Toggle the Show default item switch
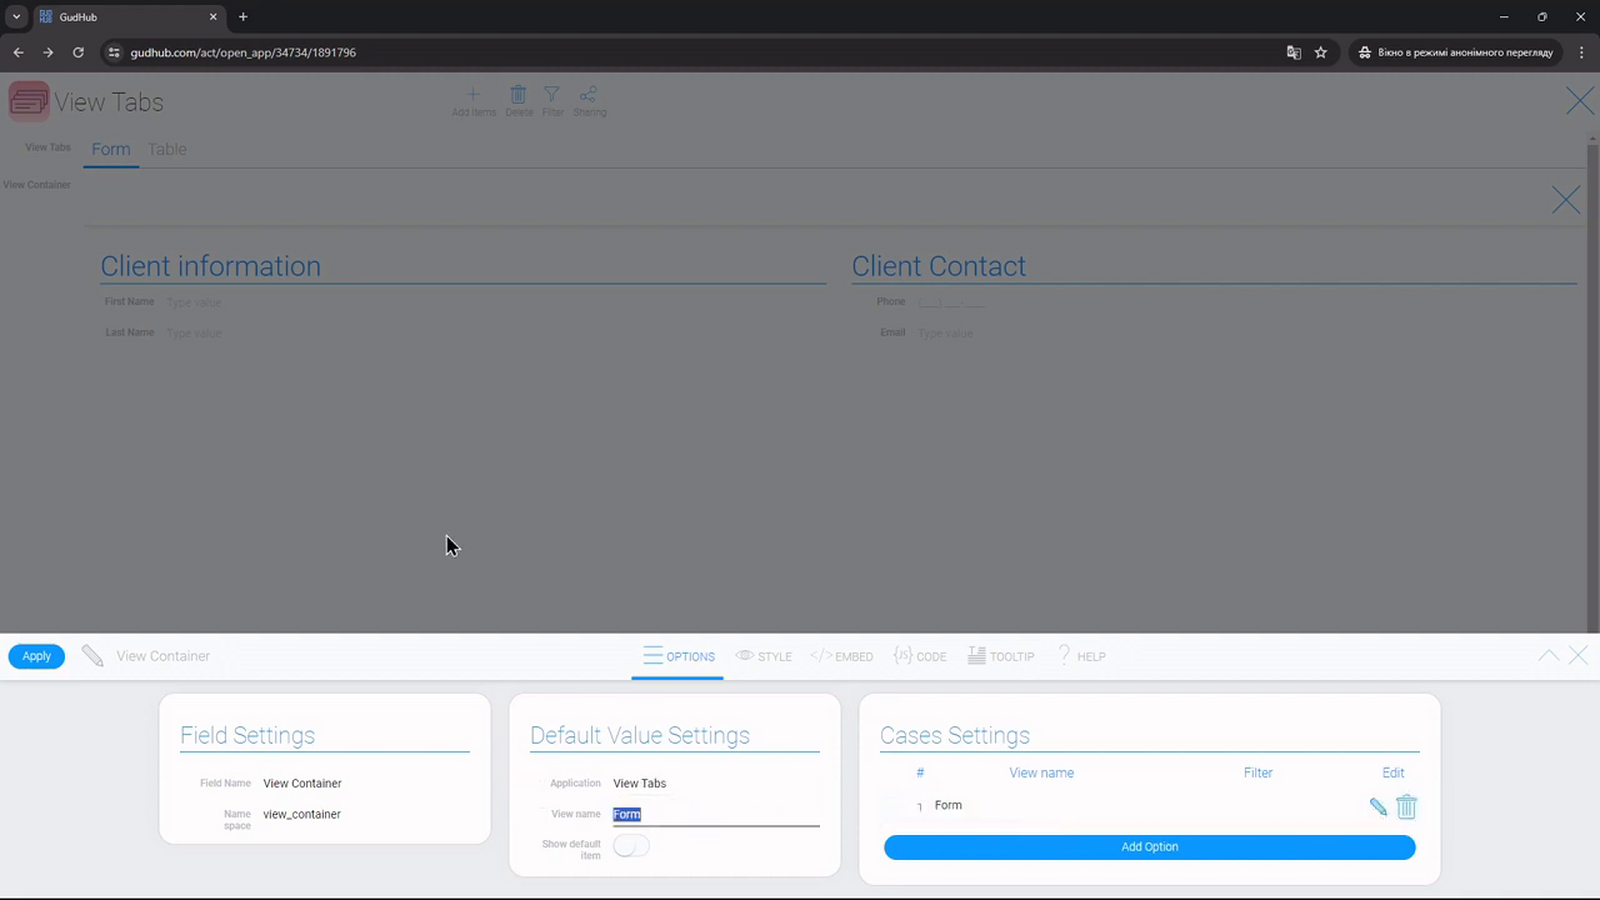Screen dimensions: 1600x900 (631, 846)
